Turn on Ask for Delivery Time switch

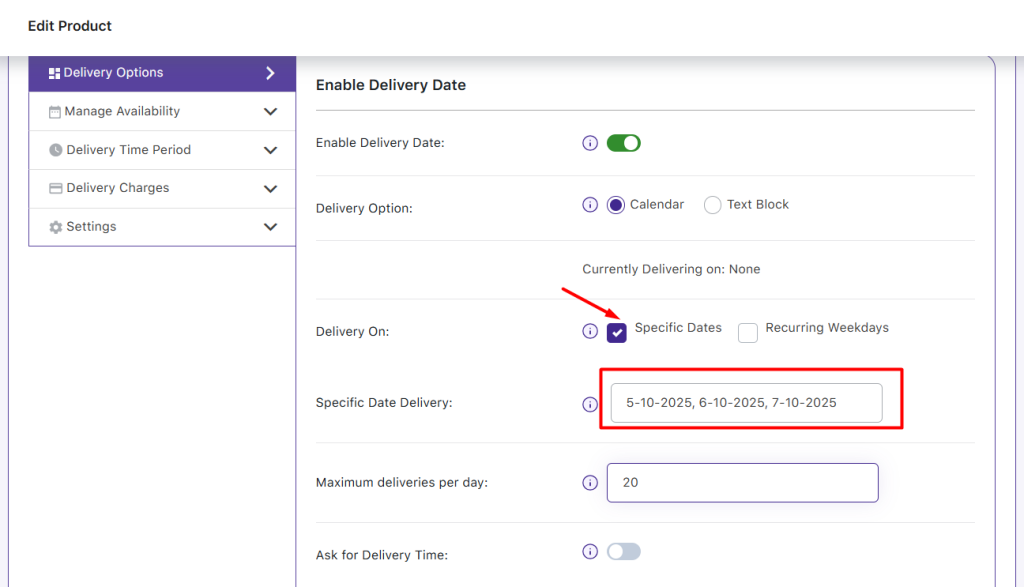[x=624, y=552]
